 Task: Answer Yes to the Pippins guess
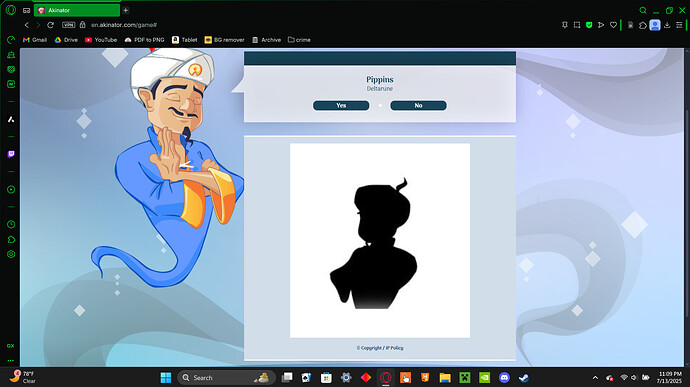tap(341, 105)
